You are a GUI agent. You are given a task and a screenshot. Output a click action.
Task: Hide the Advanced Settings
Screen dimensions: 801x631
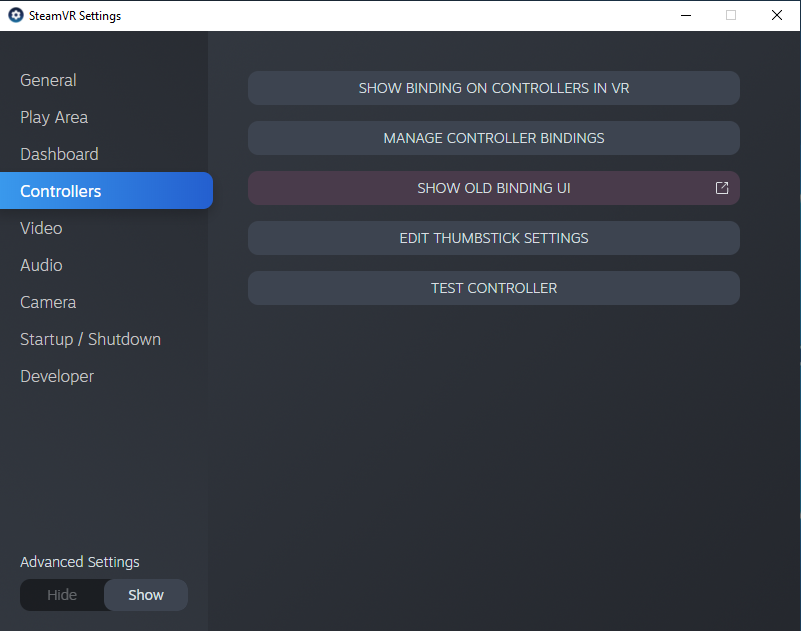pyautogui.click(x=62, y=595)
